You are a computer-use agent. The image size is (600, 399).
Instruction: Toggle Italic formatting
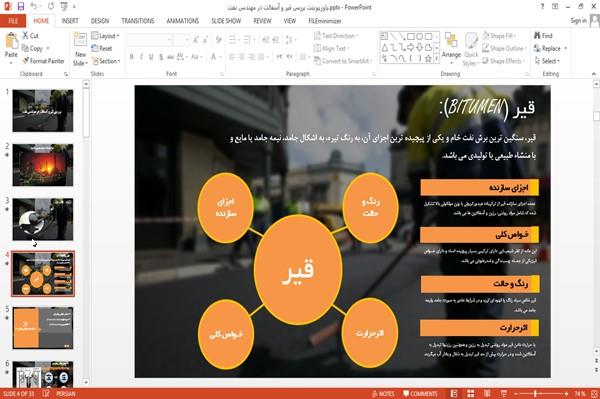(142, 57)
